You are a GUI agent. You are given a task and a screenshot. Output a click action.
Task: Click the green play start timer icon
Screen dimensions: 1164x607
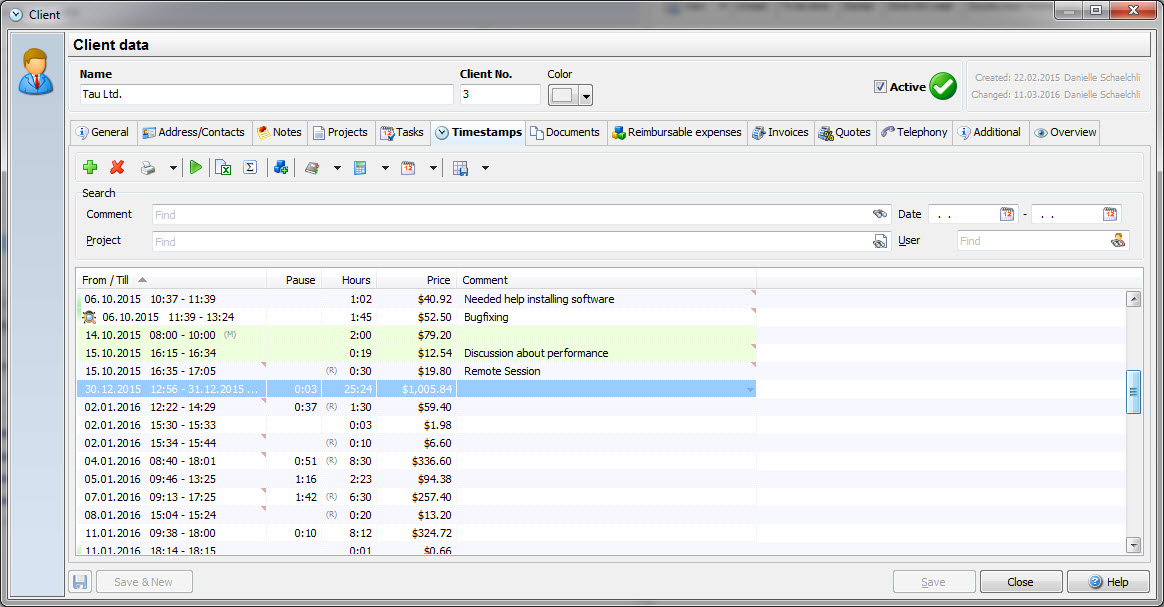coord(196,168)
